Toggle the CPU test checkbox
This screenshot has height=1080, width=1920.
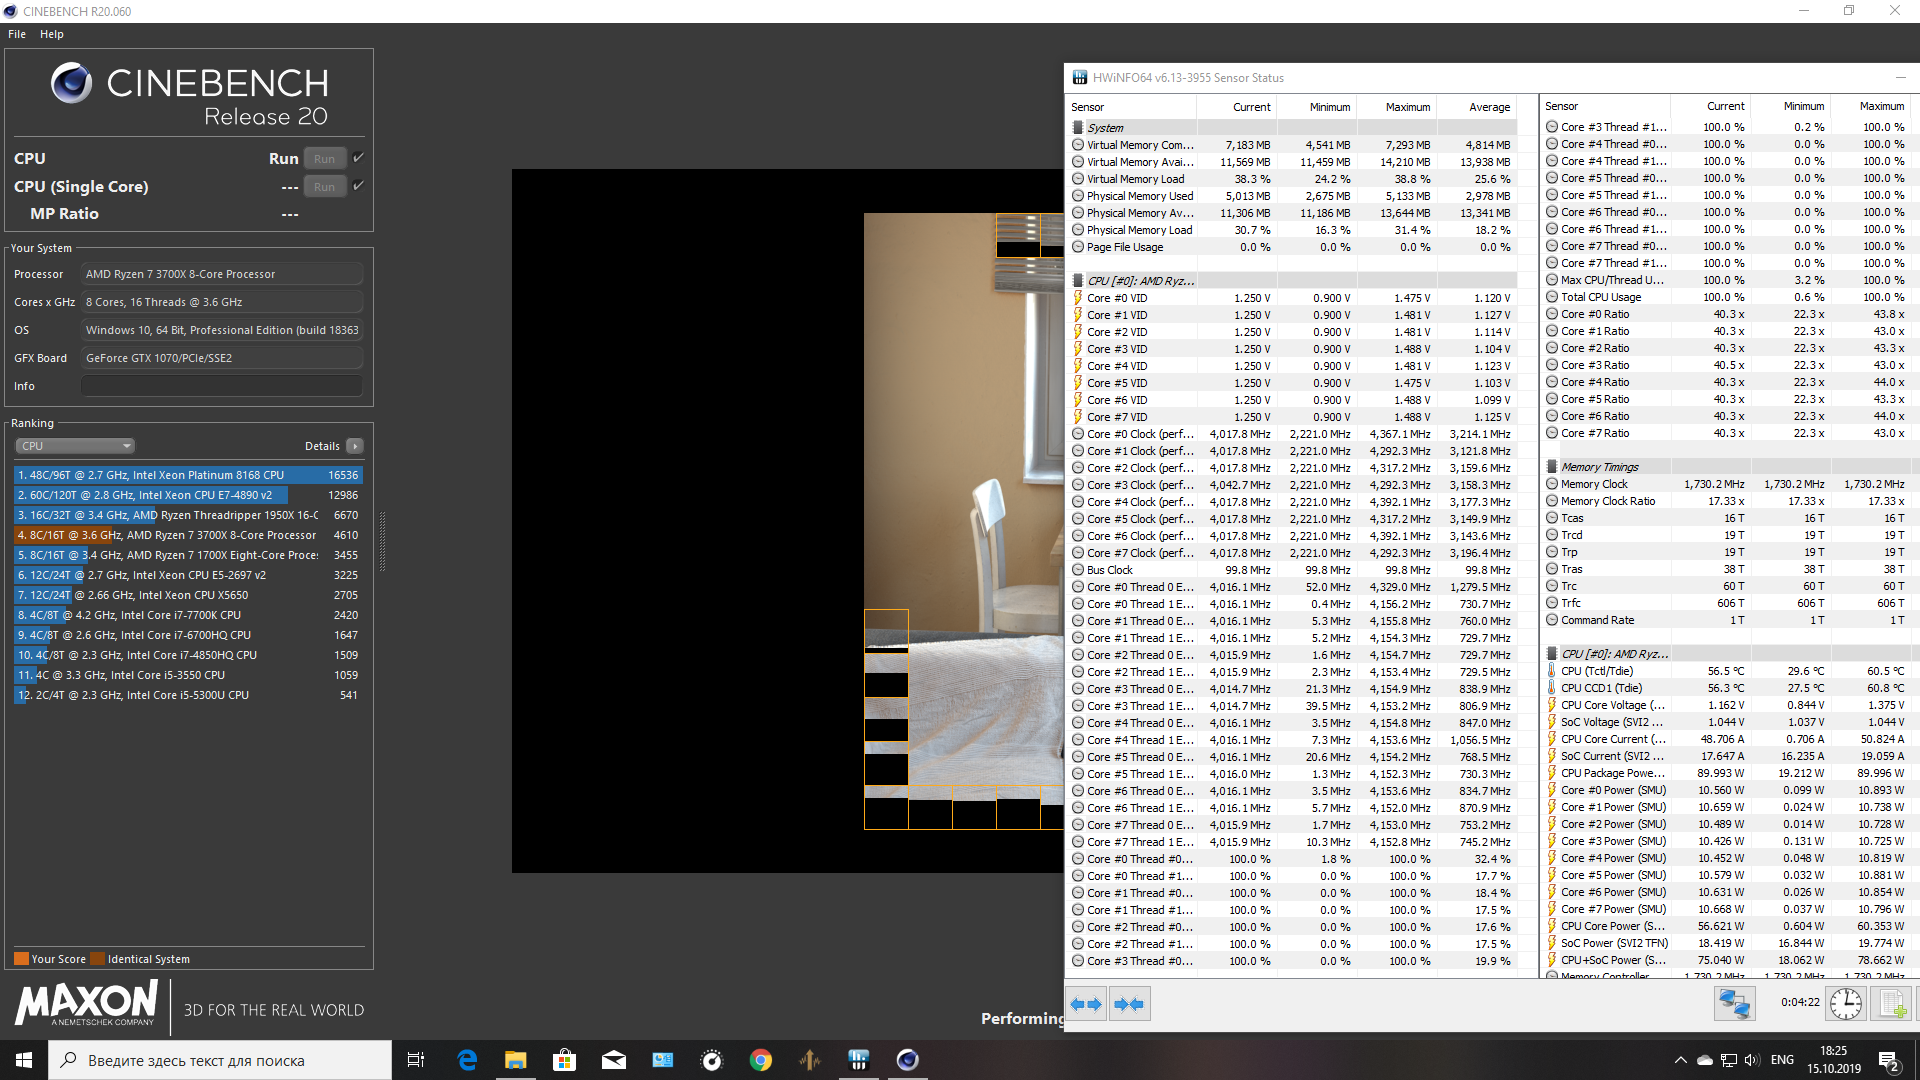coord(358,158)
